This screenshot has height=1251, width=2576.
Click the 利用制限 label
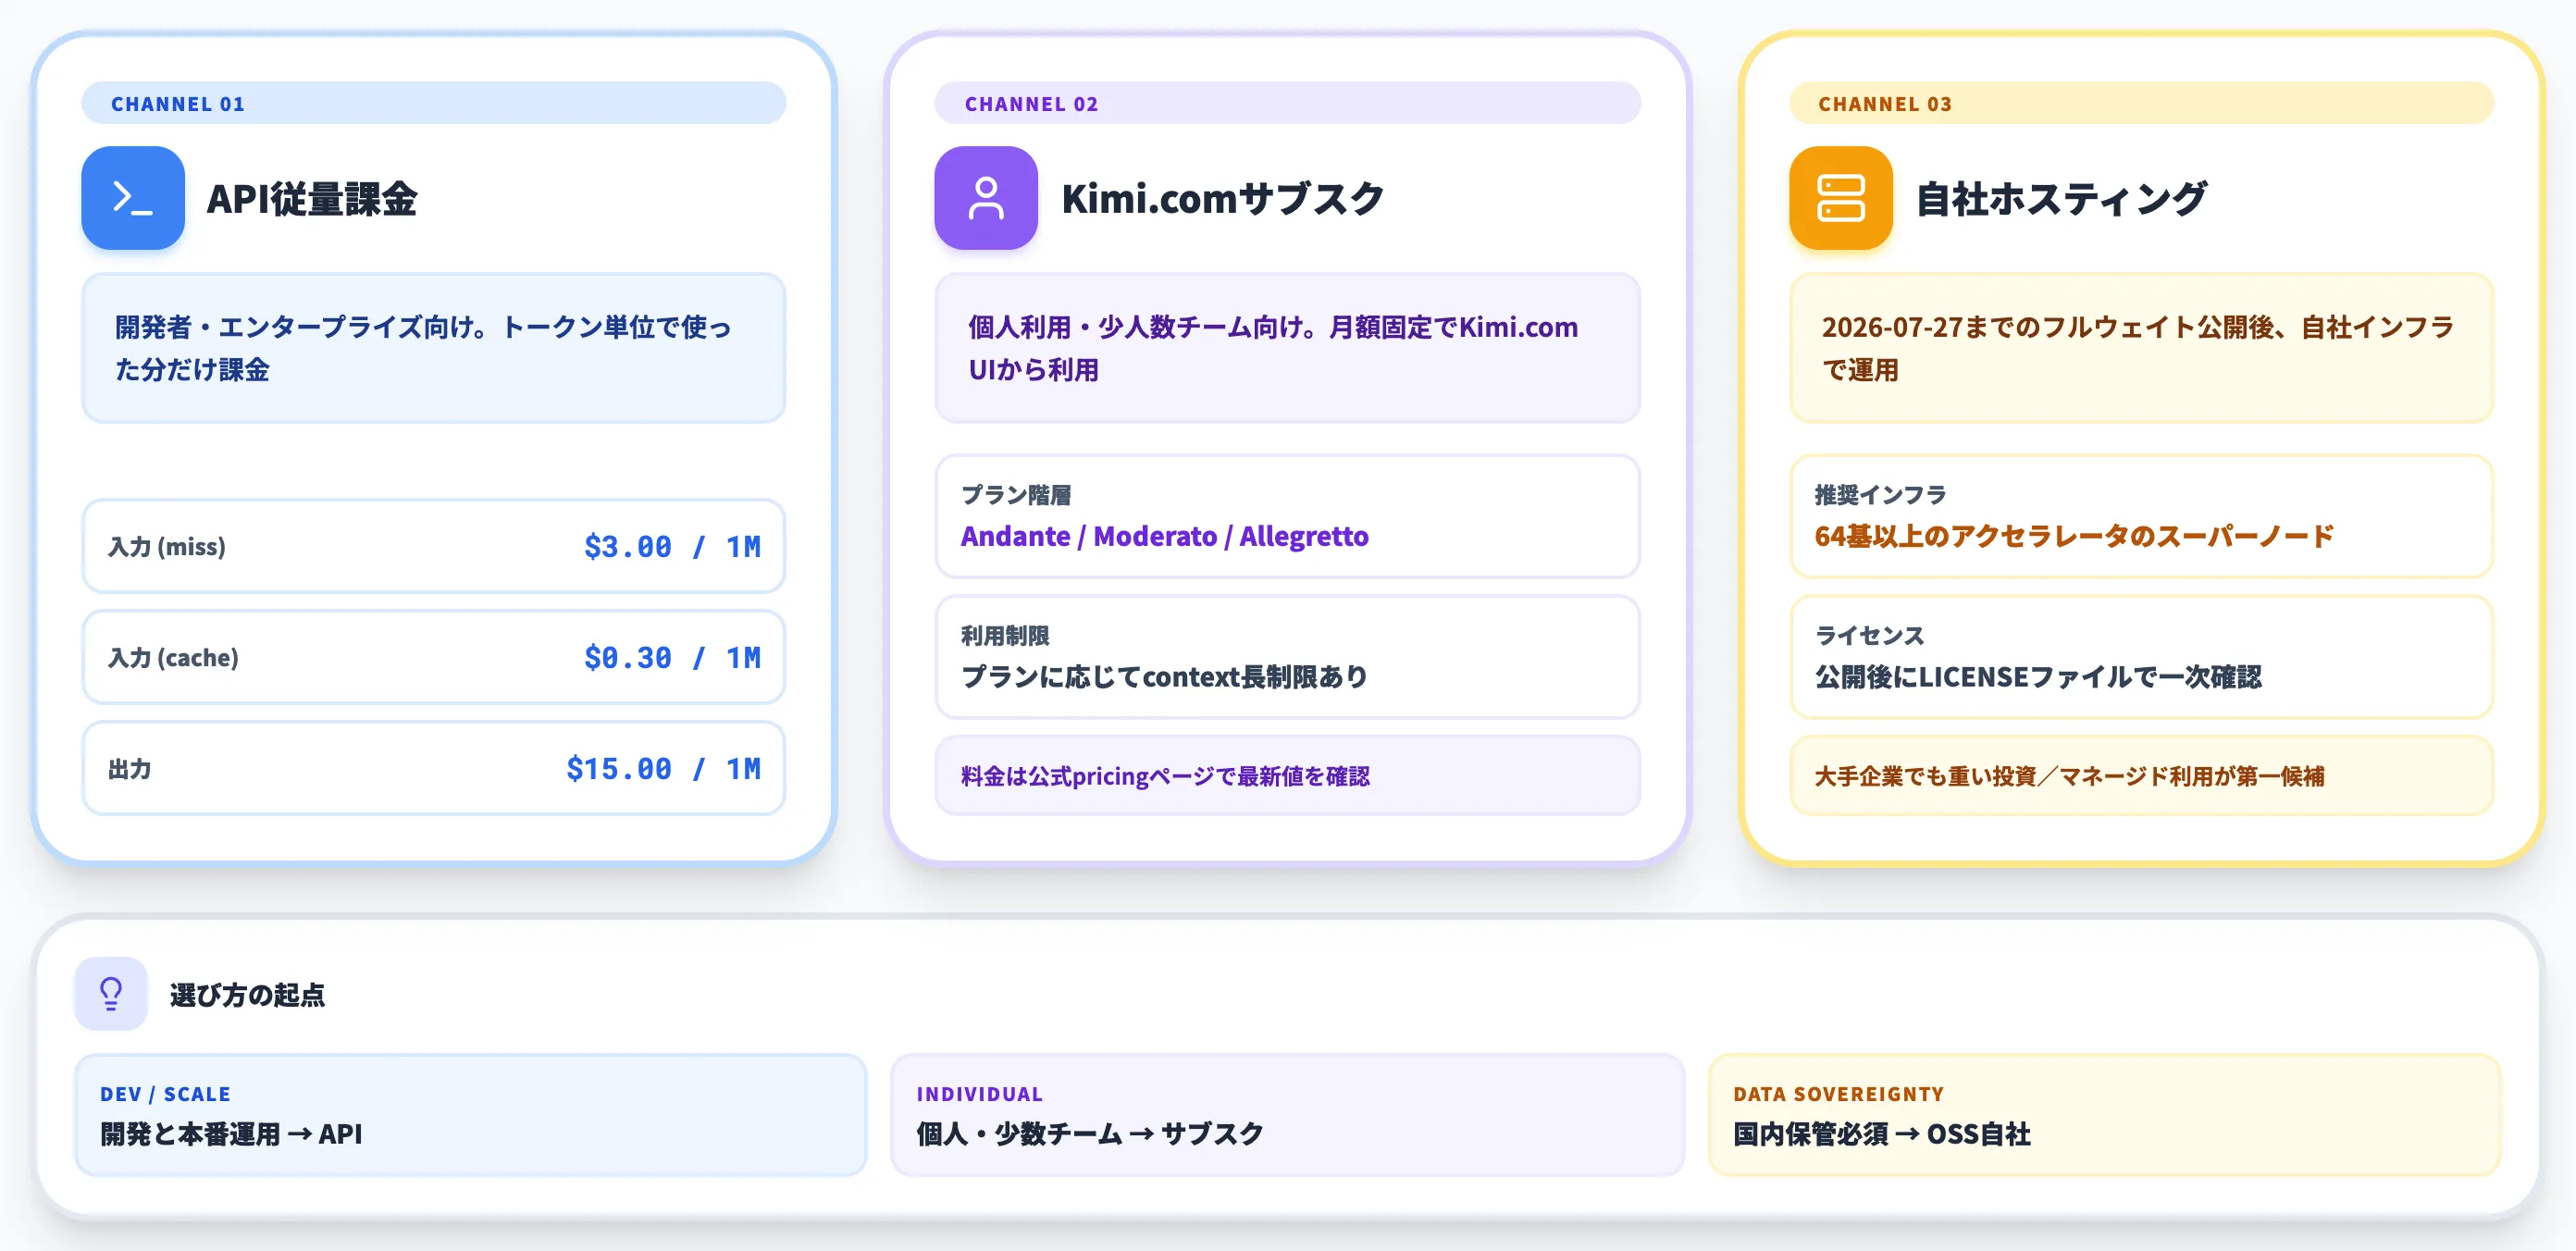(1005, 636)
